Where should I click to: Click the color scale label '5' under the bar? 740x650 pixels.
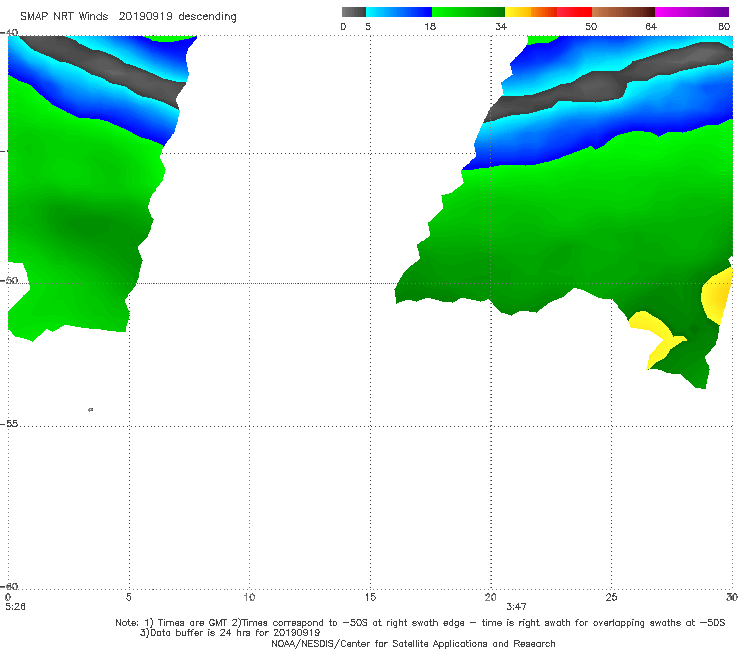(x=368, y=26)
